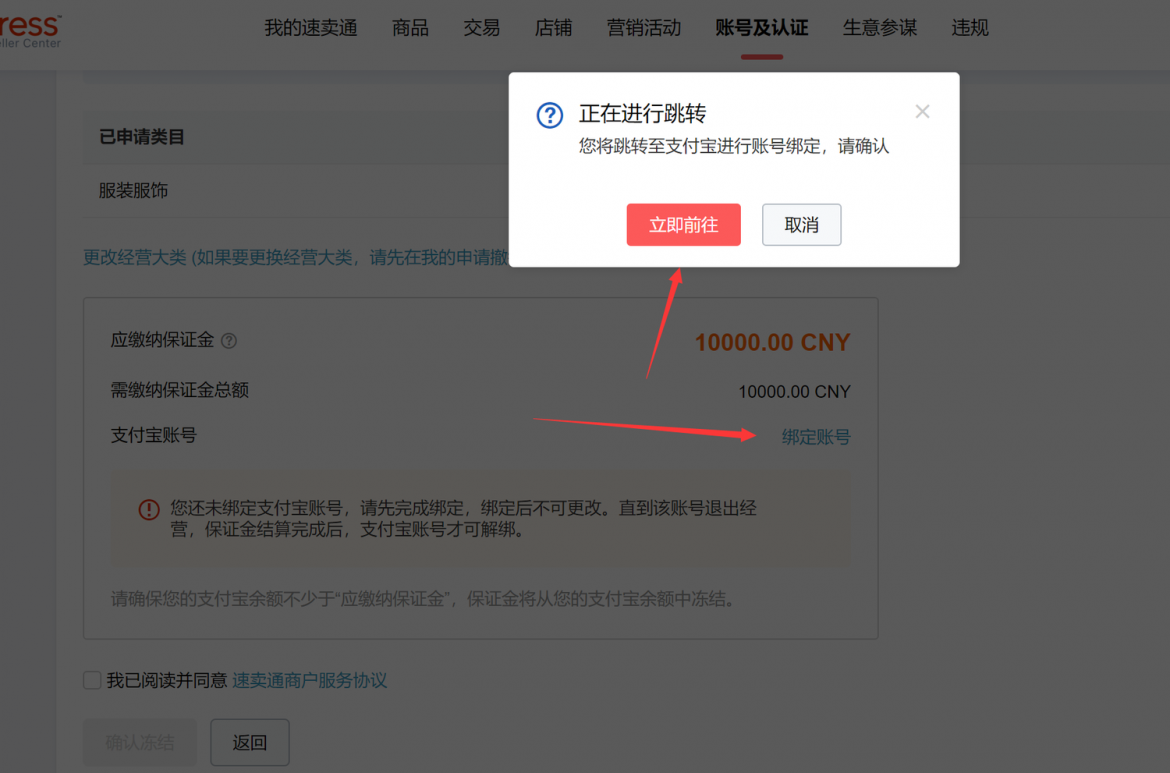Click the 账号及认证 navigation tab
The height and width of the screenshot is (773, 1170).
(761, 28)
